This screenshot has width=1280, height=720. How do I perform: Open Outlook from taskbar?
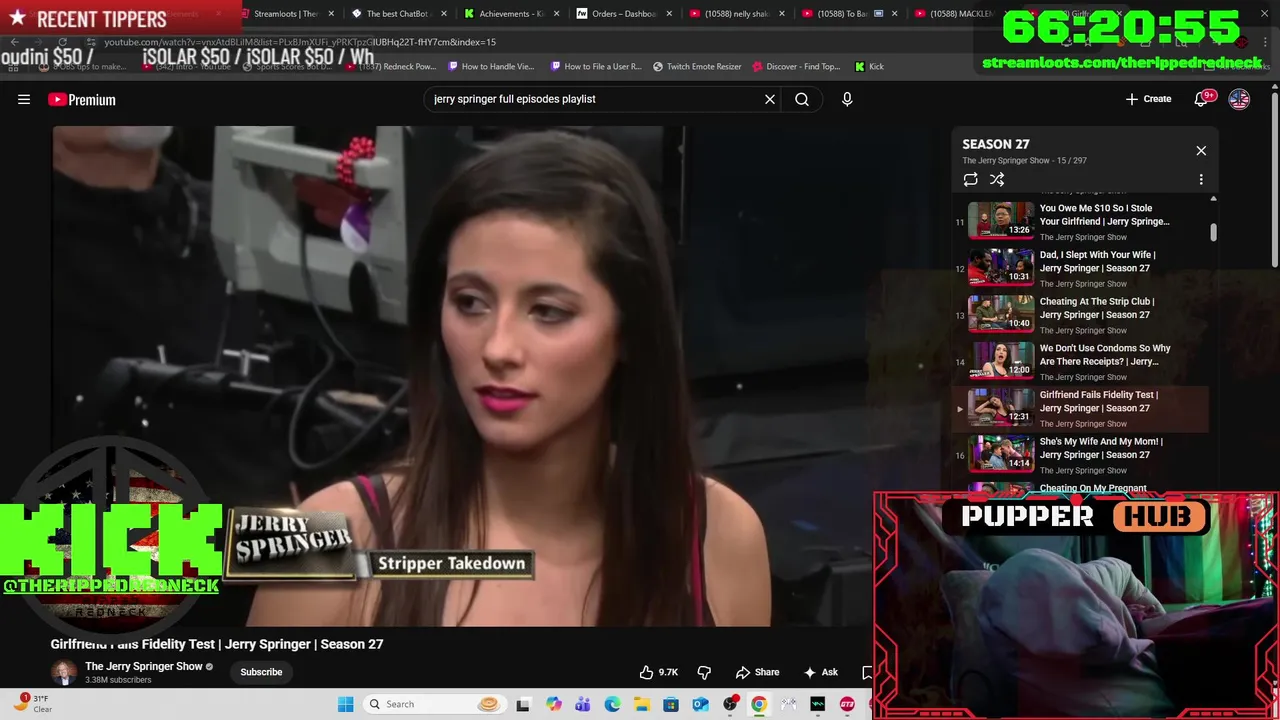pos(700,704)
